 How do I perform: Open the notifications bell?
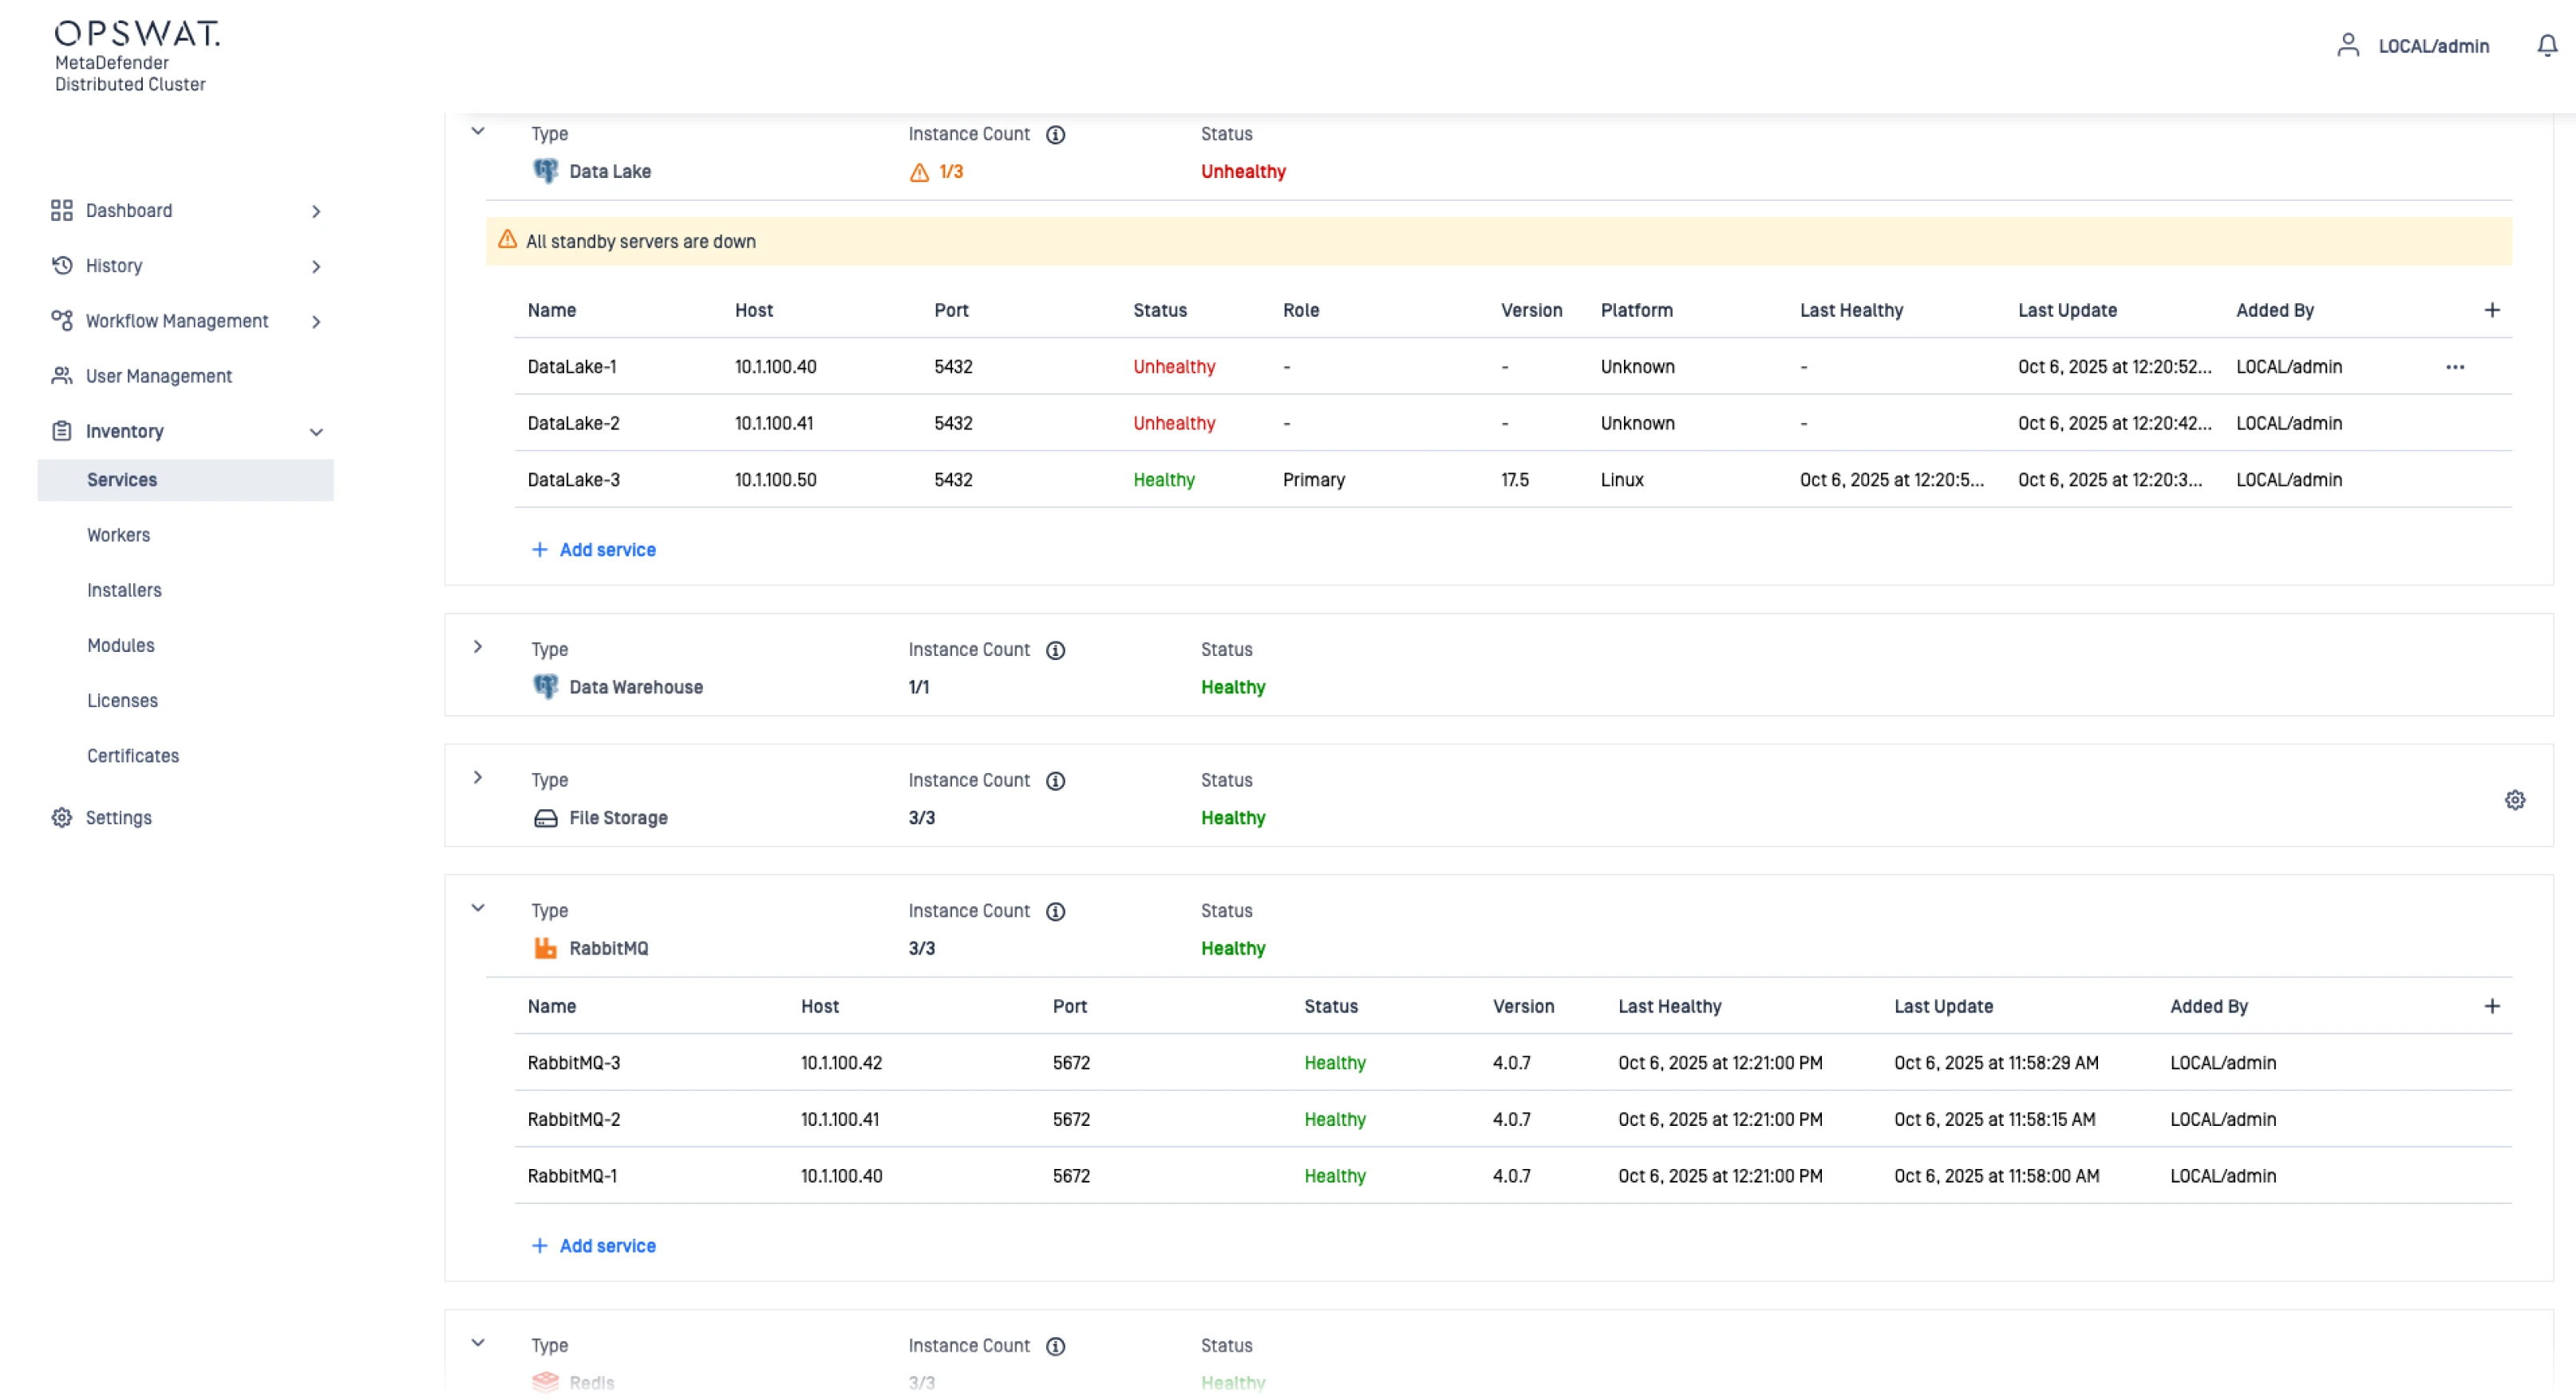[2546, 46]
